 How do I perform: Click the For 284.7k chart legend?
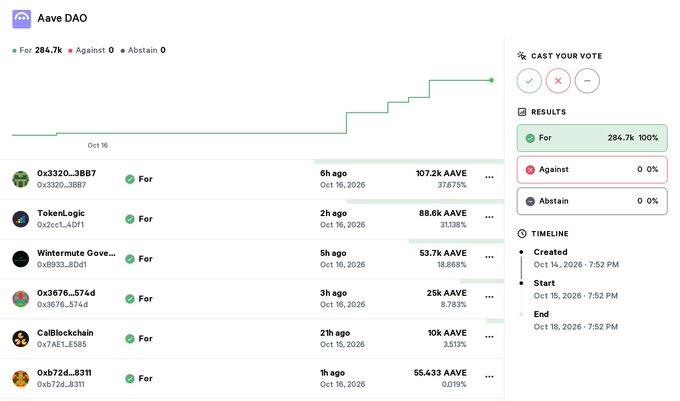(x=37, y=50)
